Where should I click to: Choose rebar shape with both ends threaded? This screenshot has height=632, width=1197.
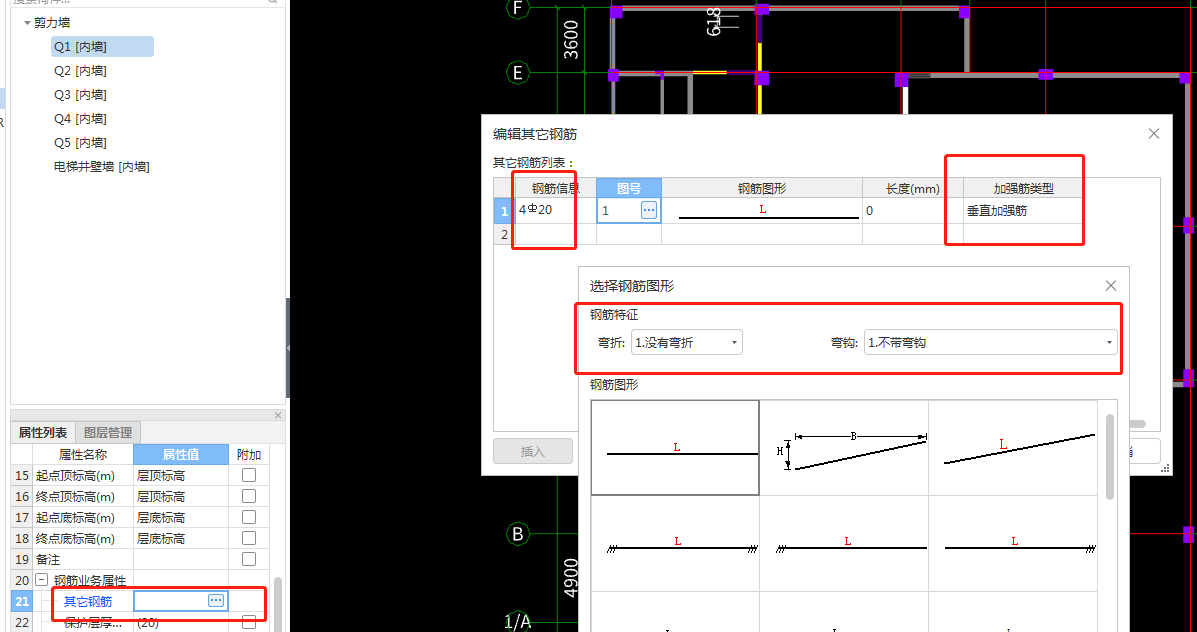[675, 543]
